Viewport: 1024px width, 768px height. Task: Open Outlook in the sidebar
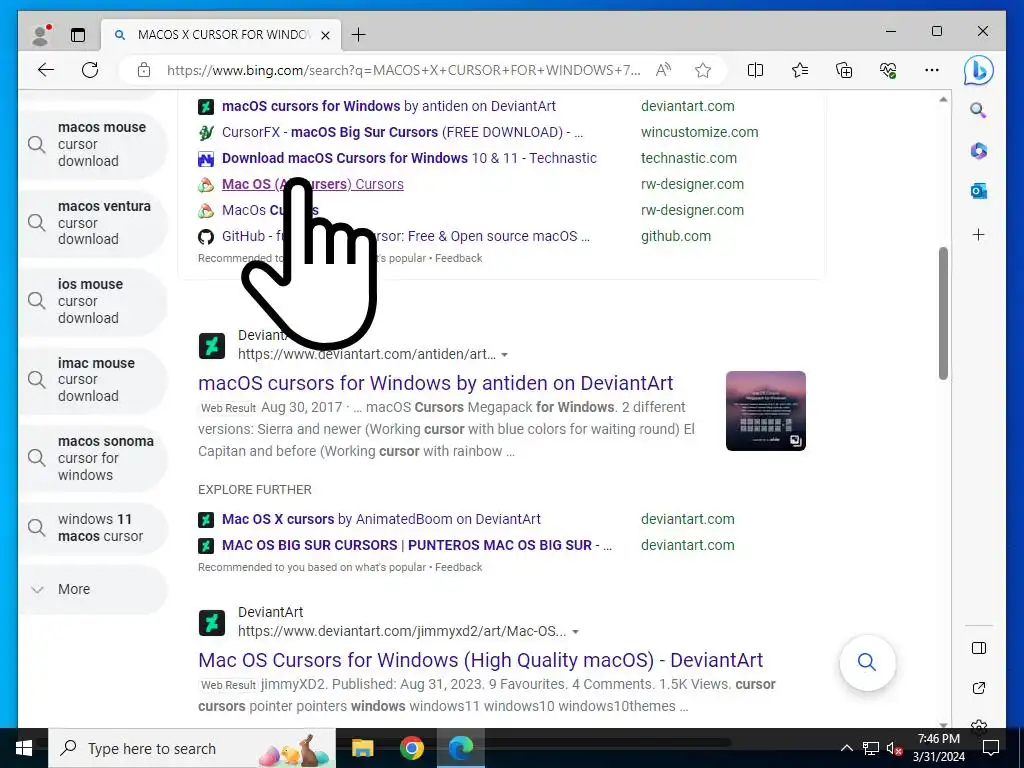(x=978, y=191)
